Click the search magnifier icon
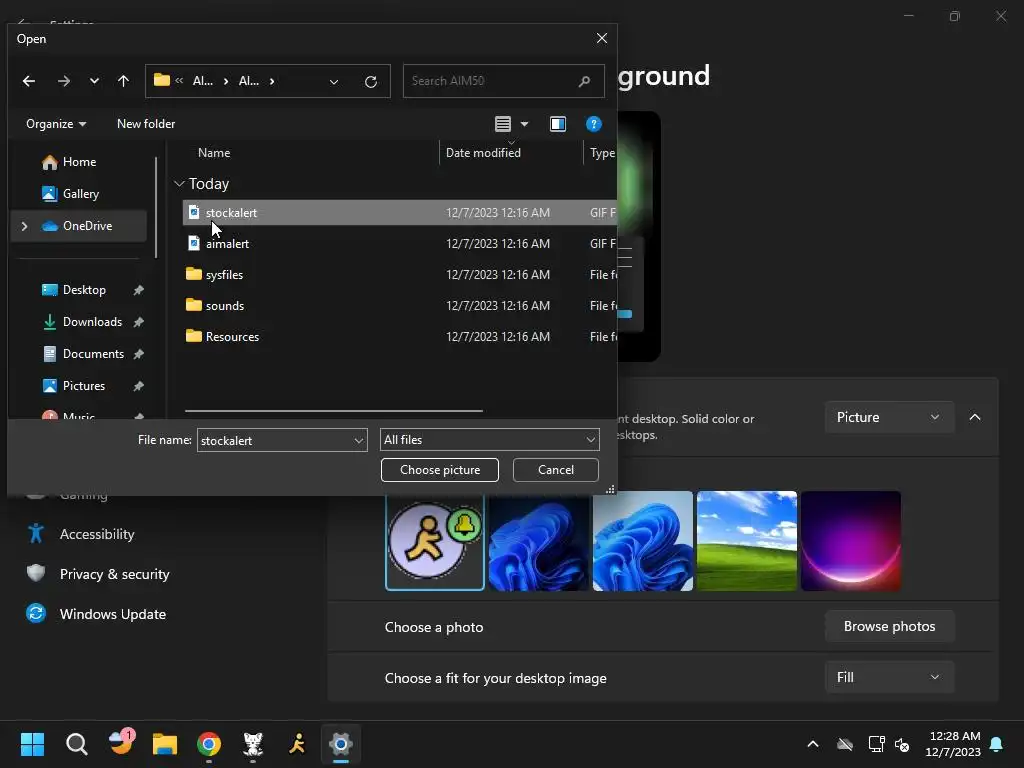The width and height of the screenshot is (1024, 768). pyautogui.click(x=584, y=81)
